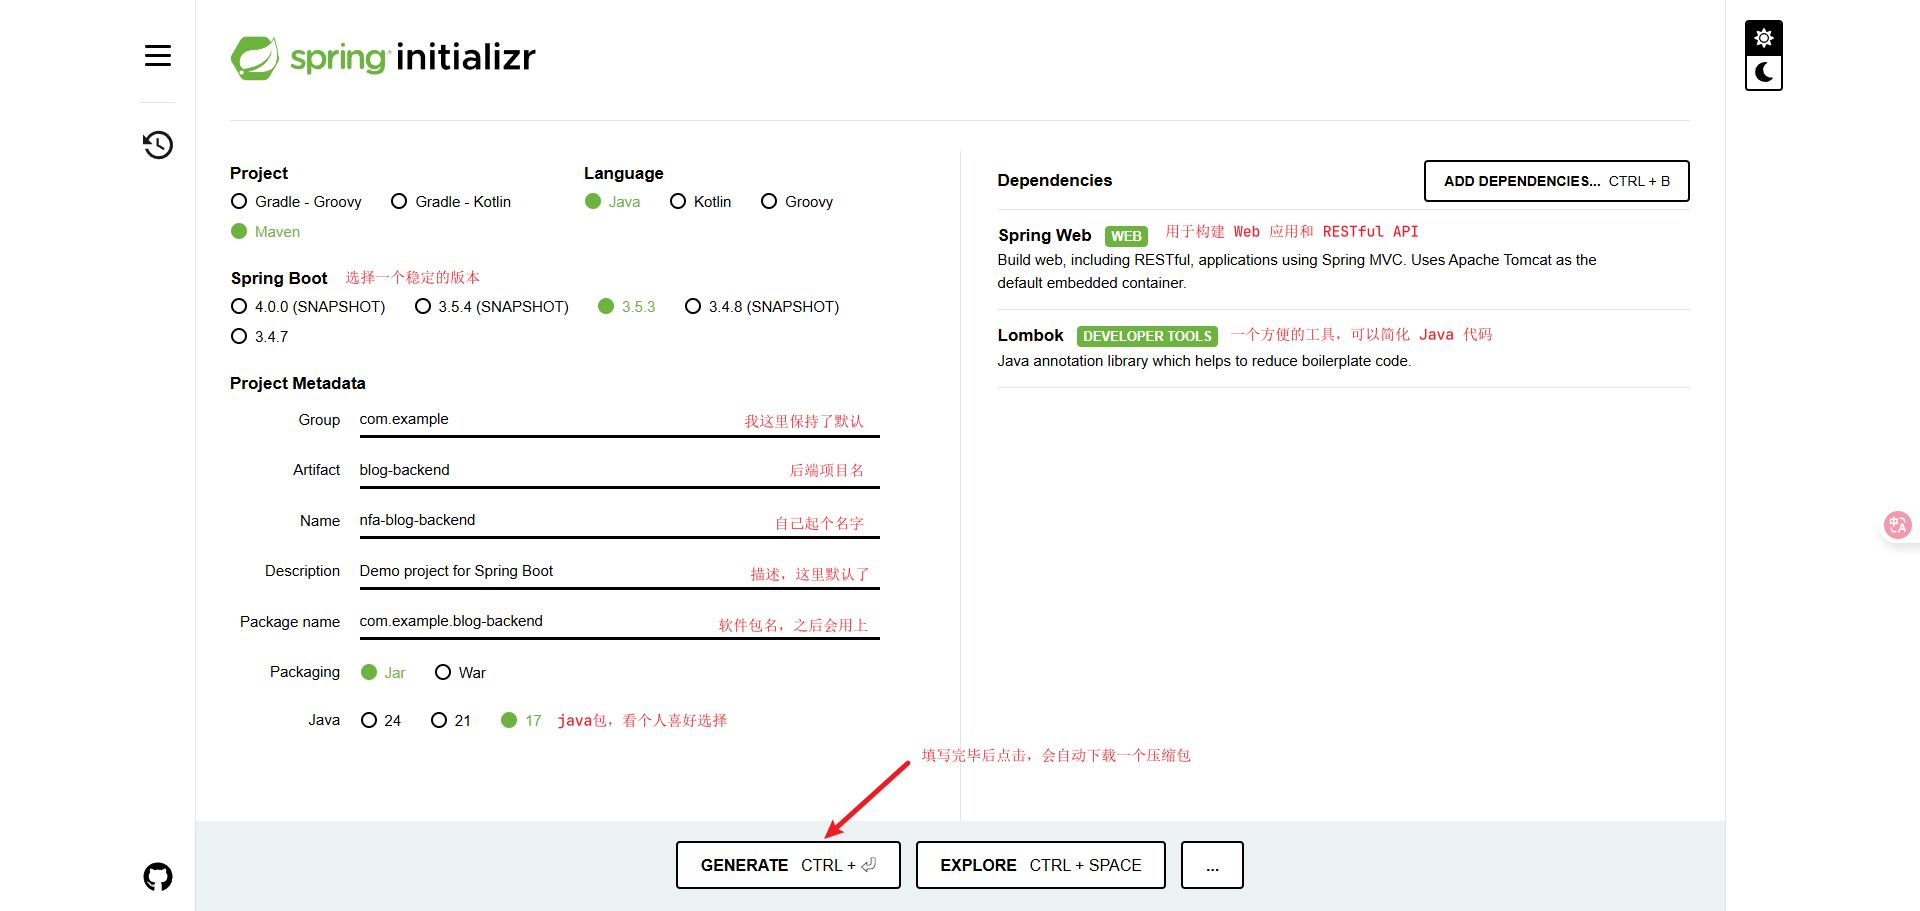The height and width of the screenshot is (911, 1920).
Task: Select Spring Boot 3.4.8 (SNAPSHOT)
Action: (762, 307)
